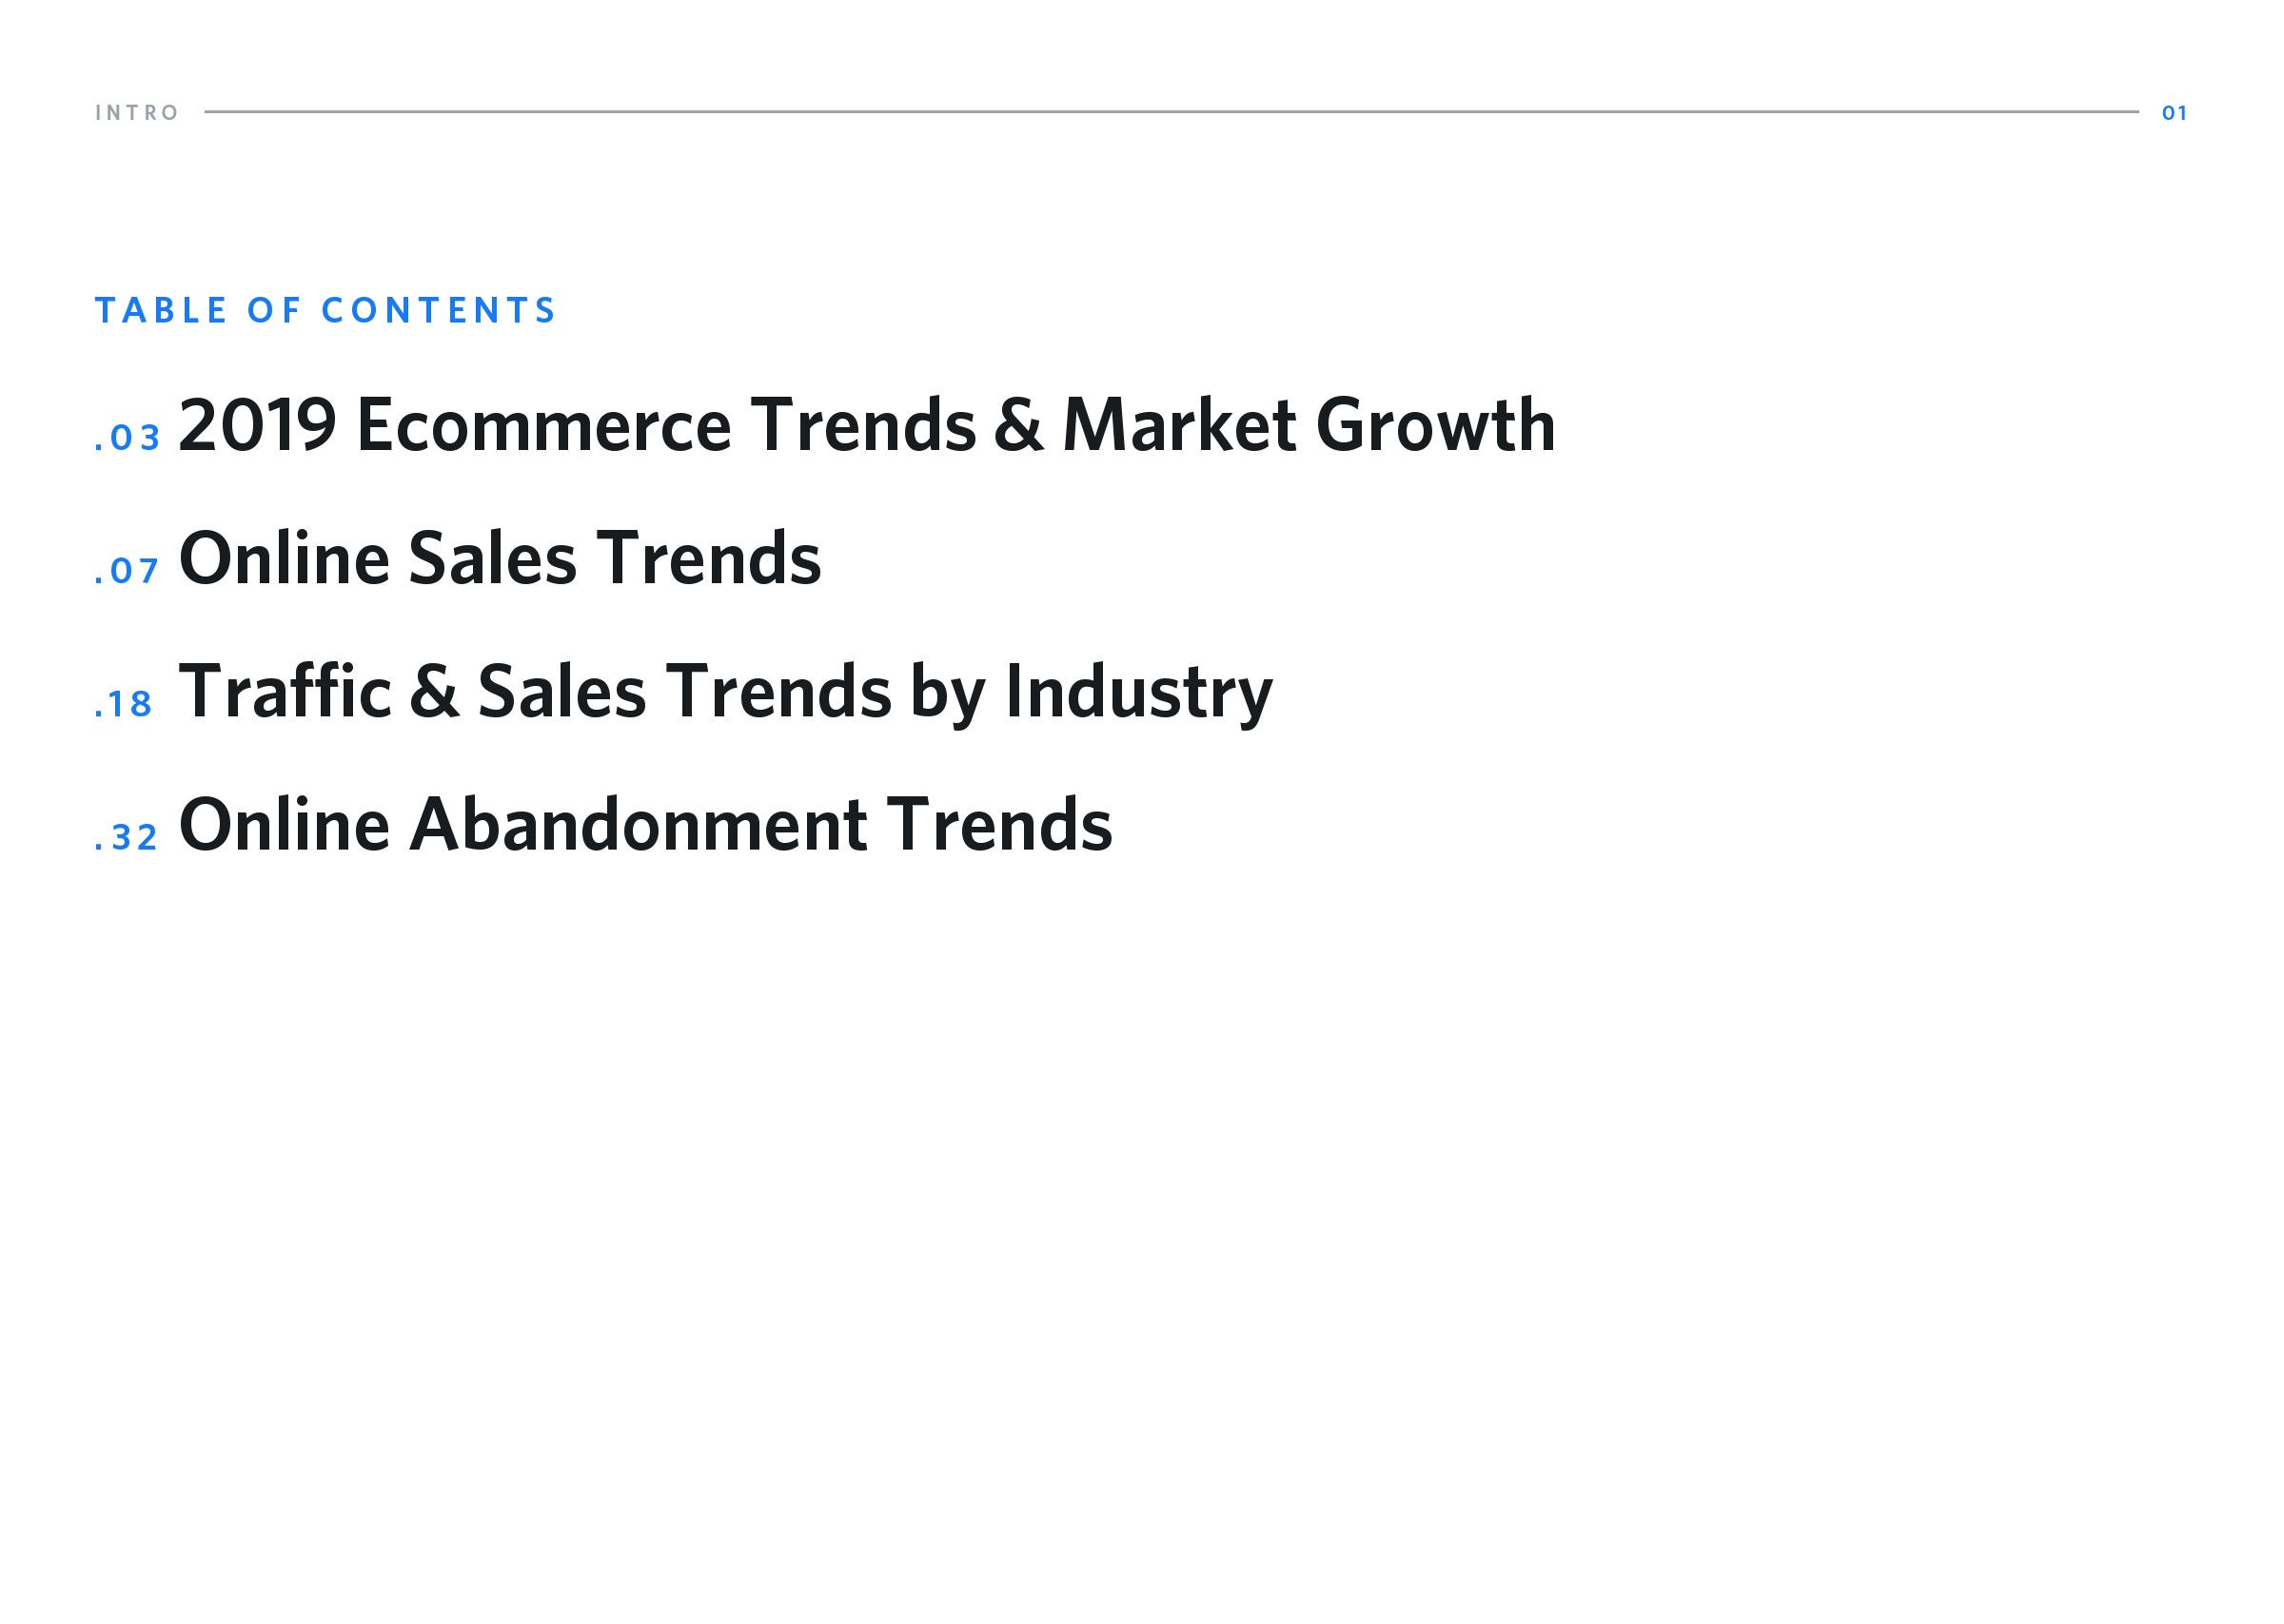Click the word "CONTENTS" in the heading
Image resolution: width=2284 pixels, height=1624 pixels.
438,311
